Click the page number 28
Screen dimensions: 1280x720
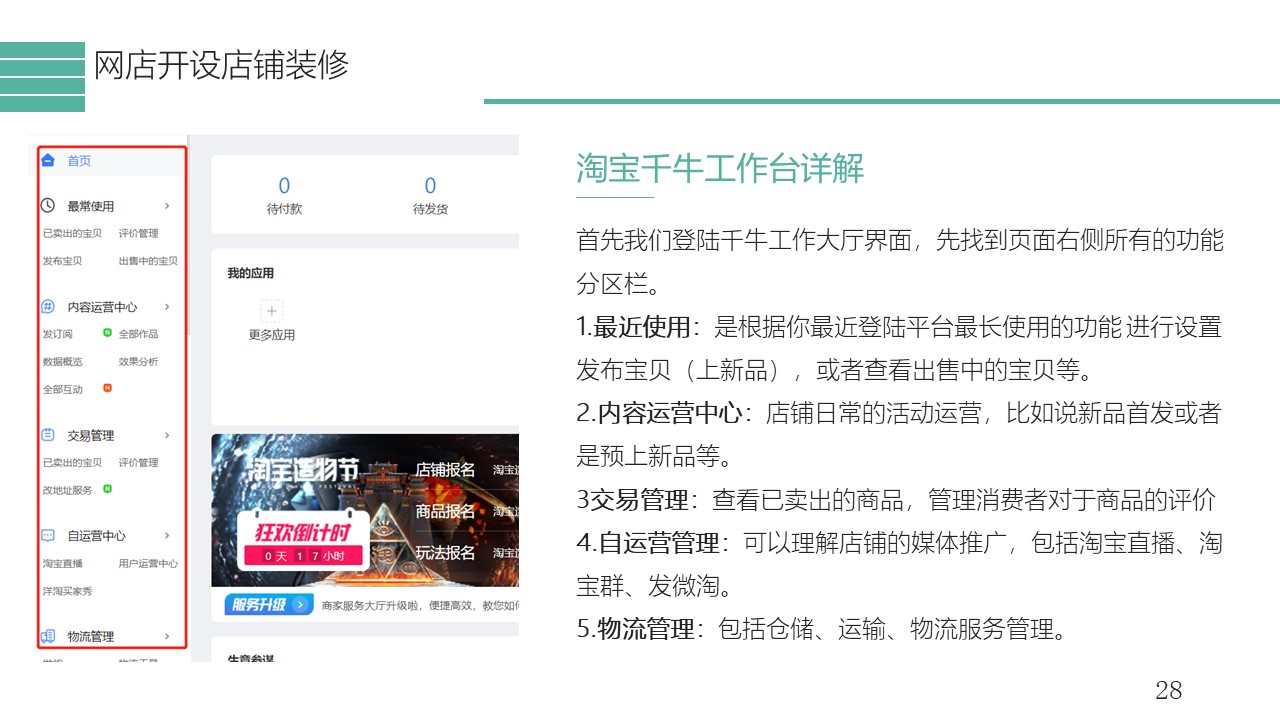click(1168, 689)
